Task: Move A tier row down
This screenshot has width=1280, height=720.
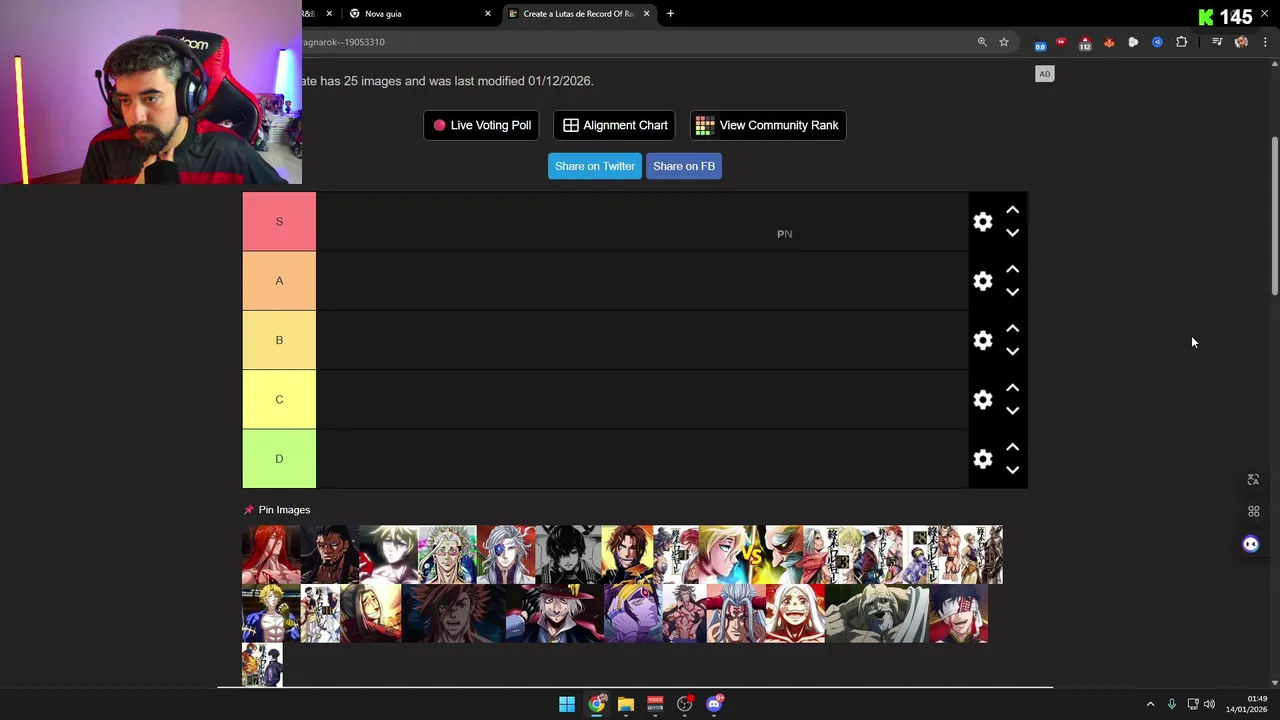Action: [1012, 292]
